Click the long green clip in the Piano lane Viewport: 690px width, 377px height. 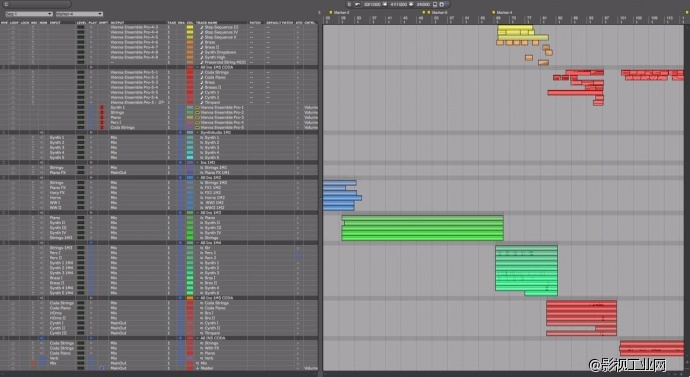[422, 218]
